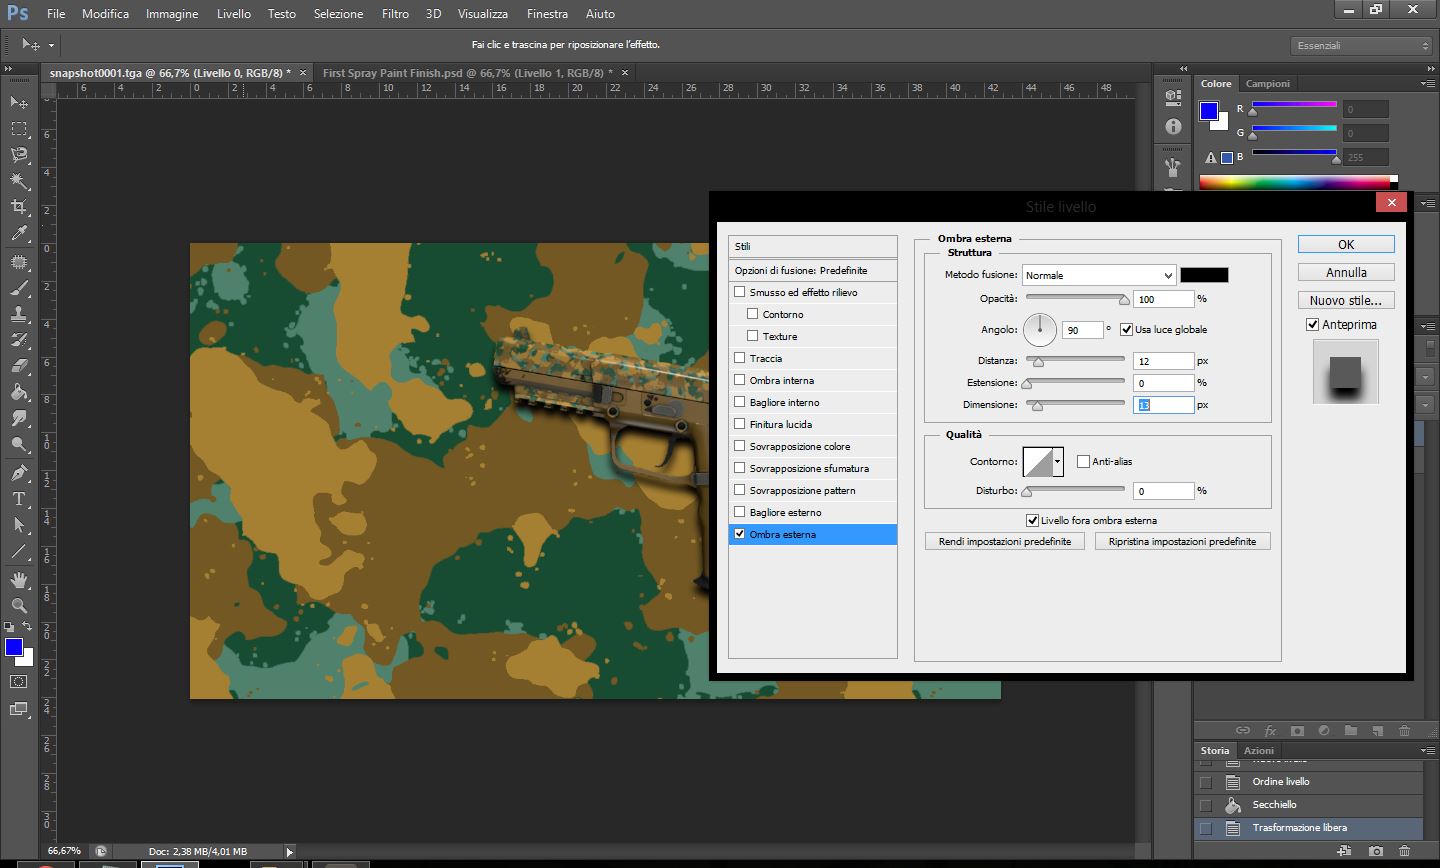Image resolution: width=1440 pixels, height=868 pixels.
Task: Select the Horizontal Type tool
Action: pos(19,499)
